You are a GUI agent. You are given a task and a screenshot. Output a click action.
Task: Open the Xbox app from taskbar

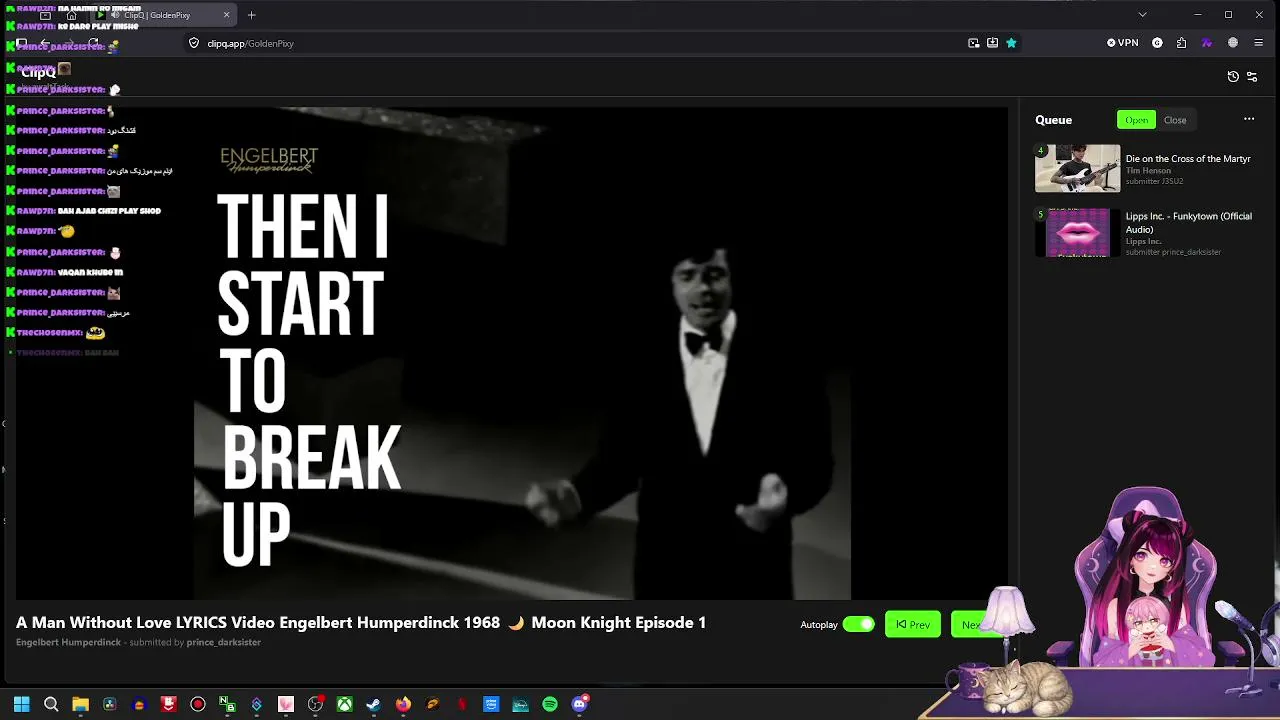pos(344,704)
